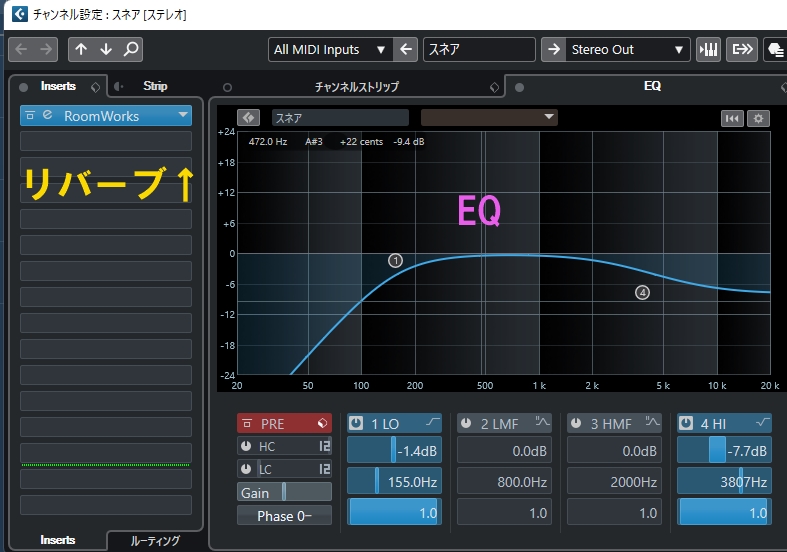The width and height of the screenshot is (787, 552).
Task: Click the channel strip preset diamond icon
Action: pyautogui.click(x=494, y=87)
